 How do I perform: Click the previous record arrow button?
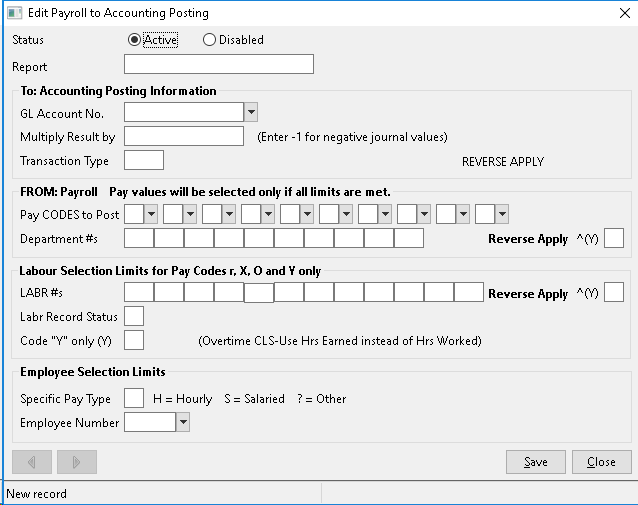tap(32, 462)
